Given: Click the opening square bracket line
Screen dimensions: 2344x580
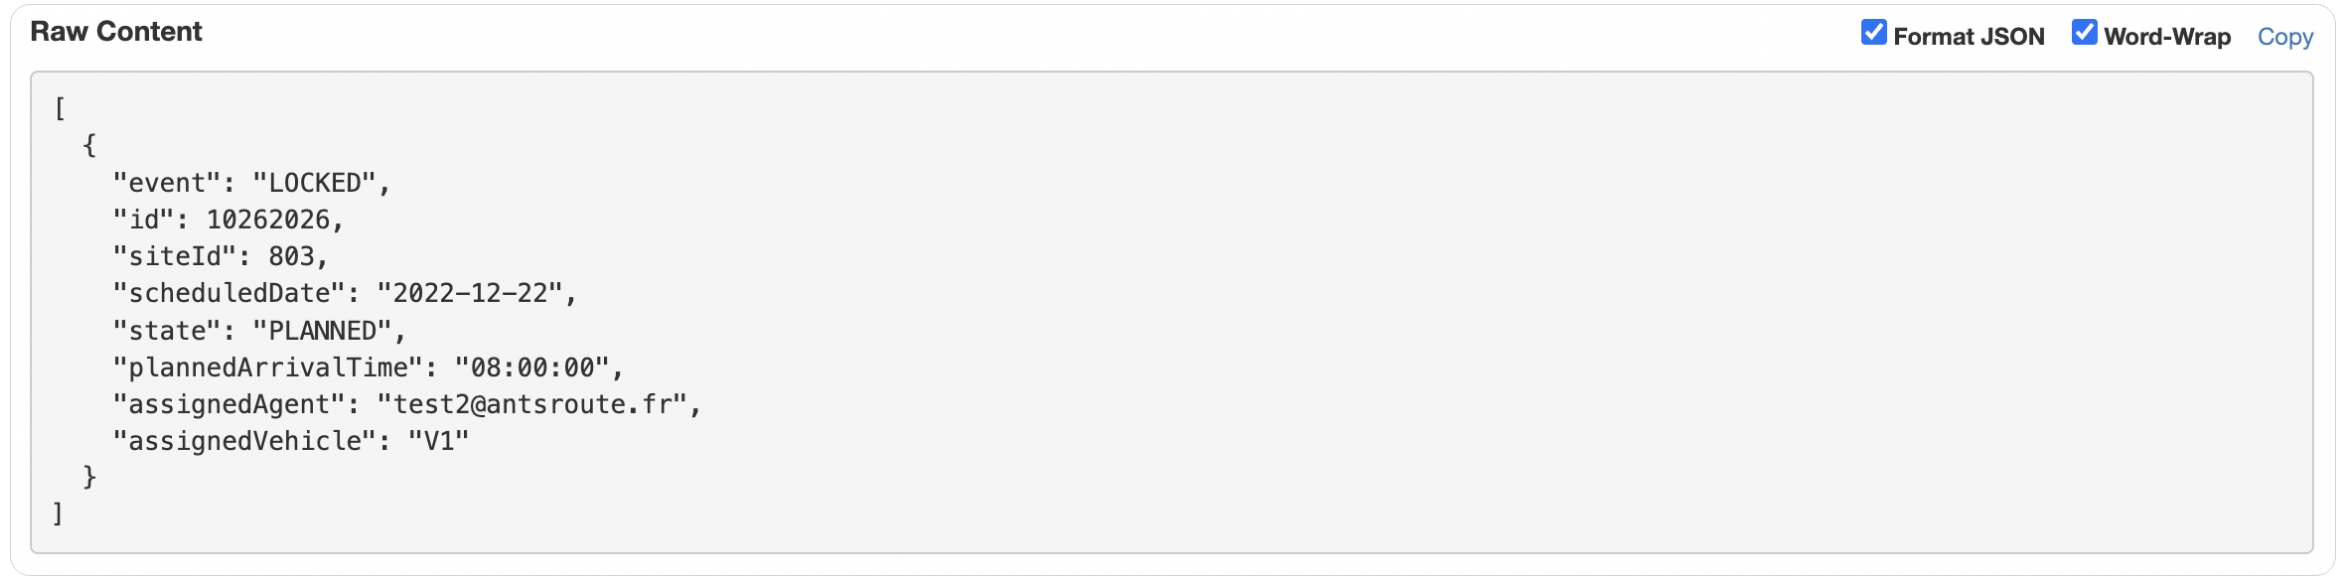Looking at the screenshot, I should tap(60, 108).
